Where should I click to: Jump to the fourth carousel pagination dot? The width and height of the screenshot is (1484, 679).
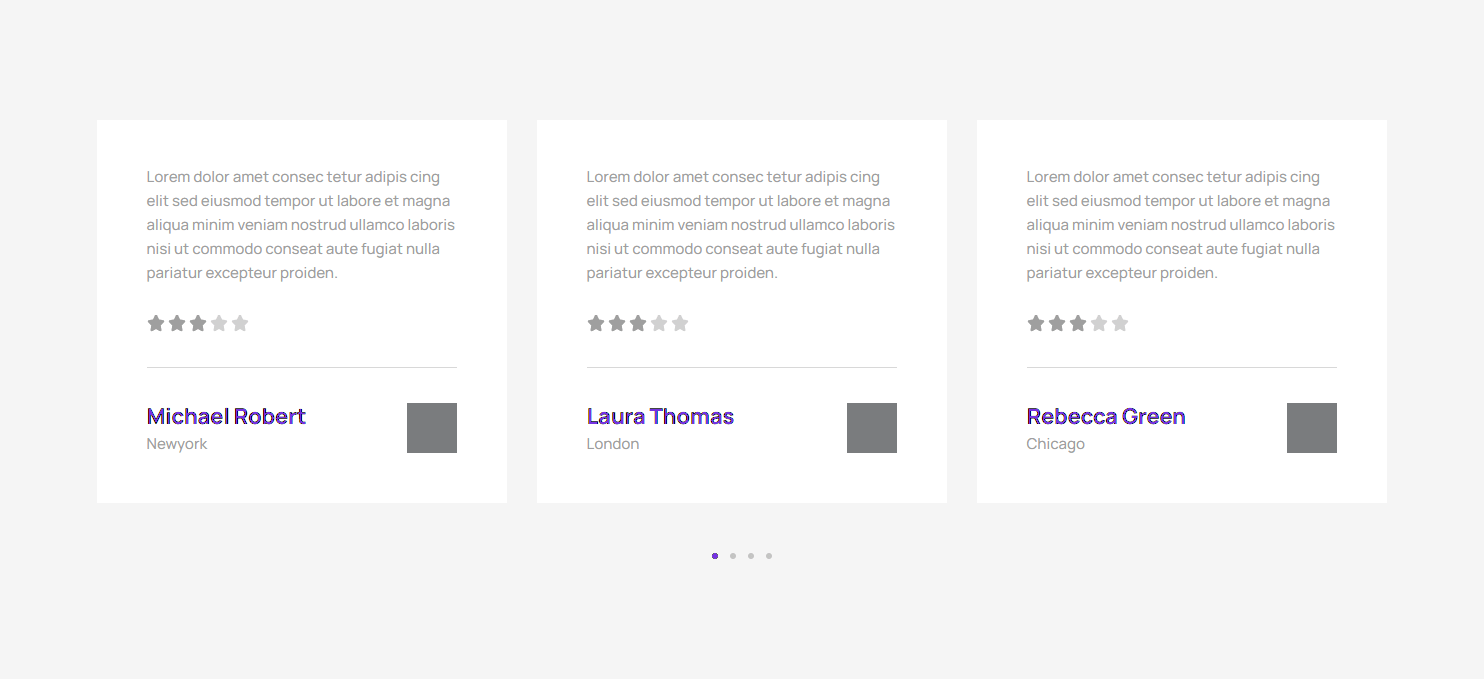coord(769,556)
